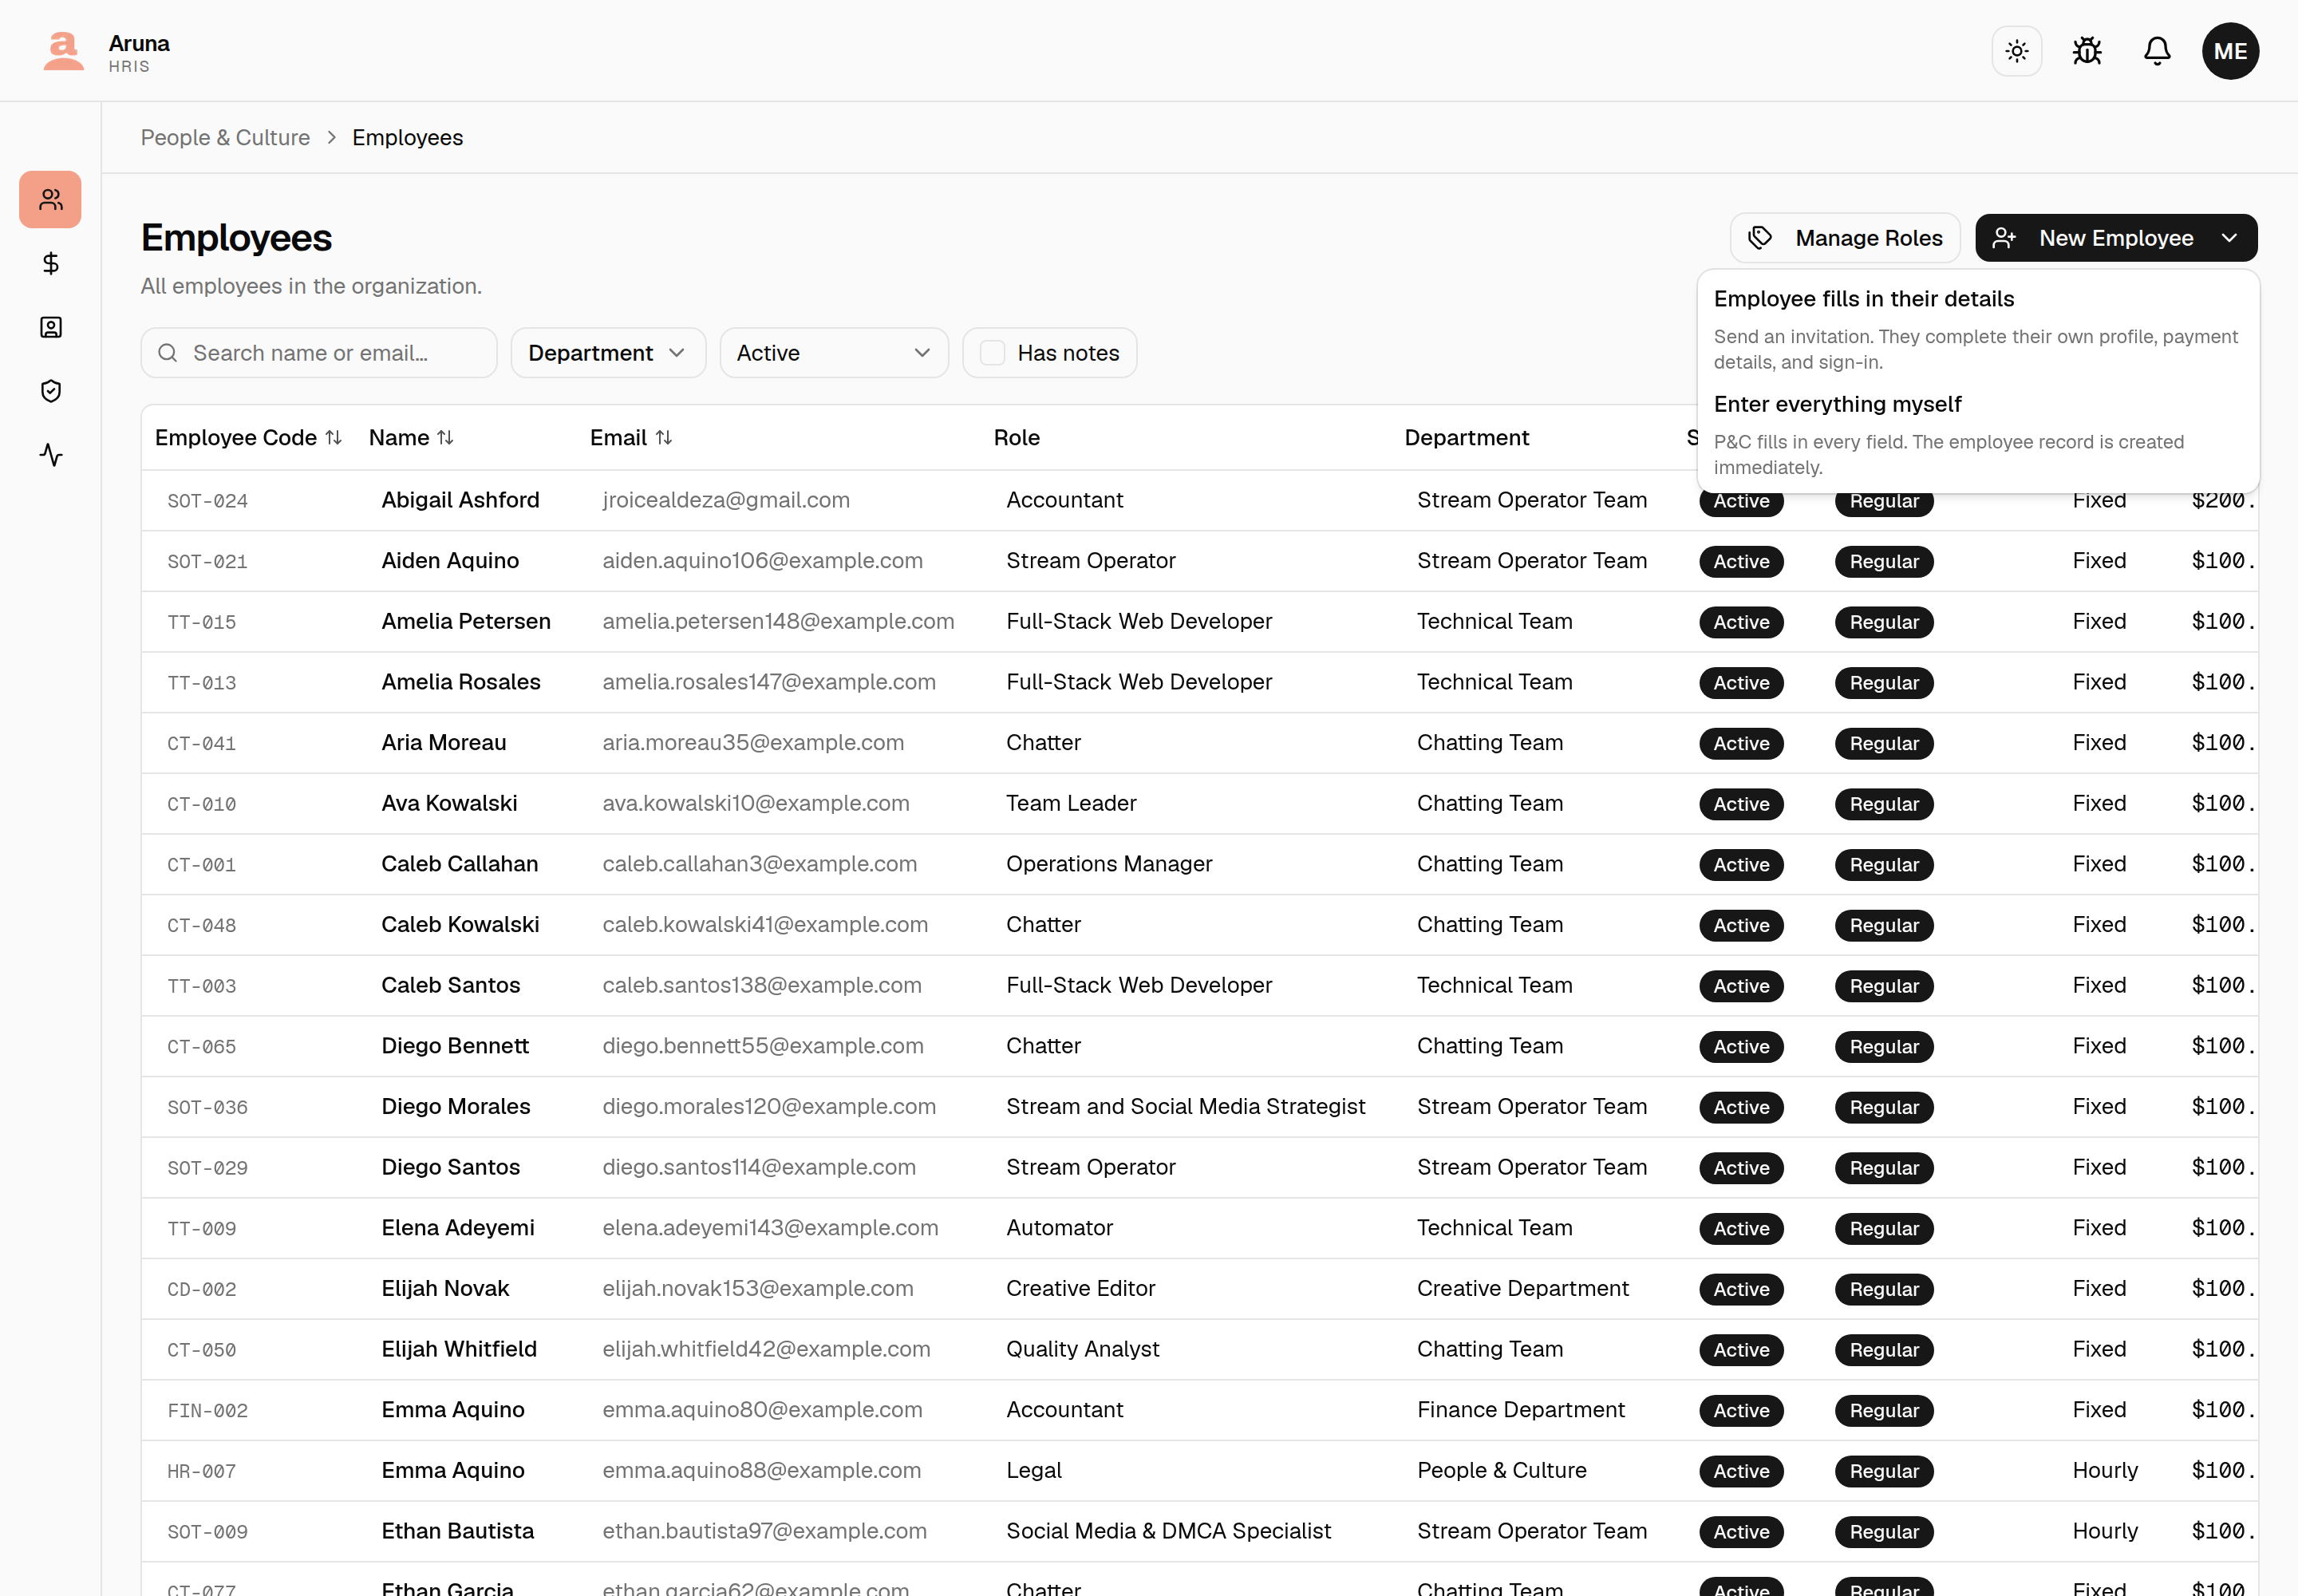Open the bug report icon
The width and height of the screenshot is (2298, 1596).
pos(2086,51)
